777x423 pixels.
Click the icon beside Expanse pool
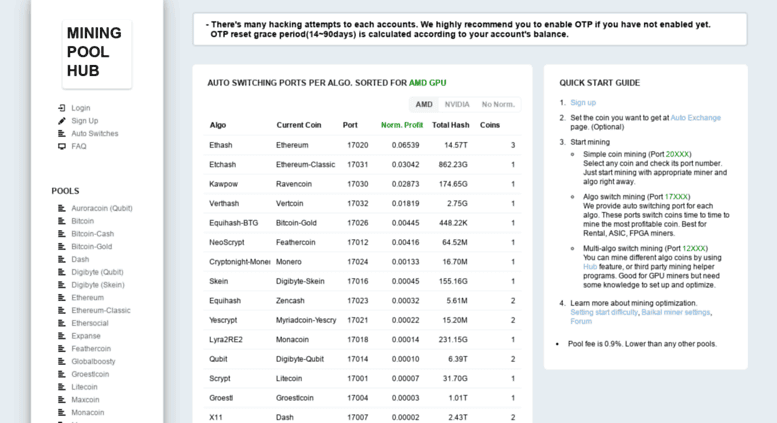point(61,336)
